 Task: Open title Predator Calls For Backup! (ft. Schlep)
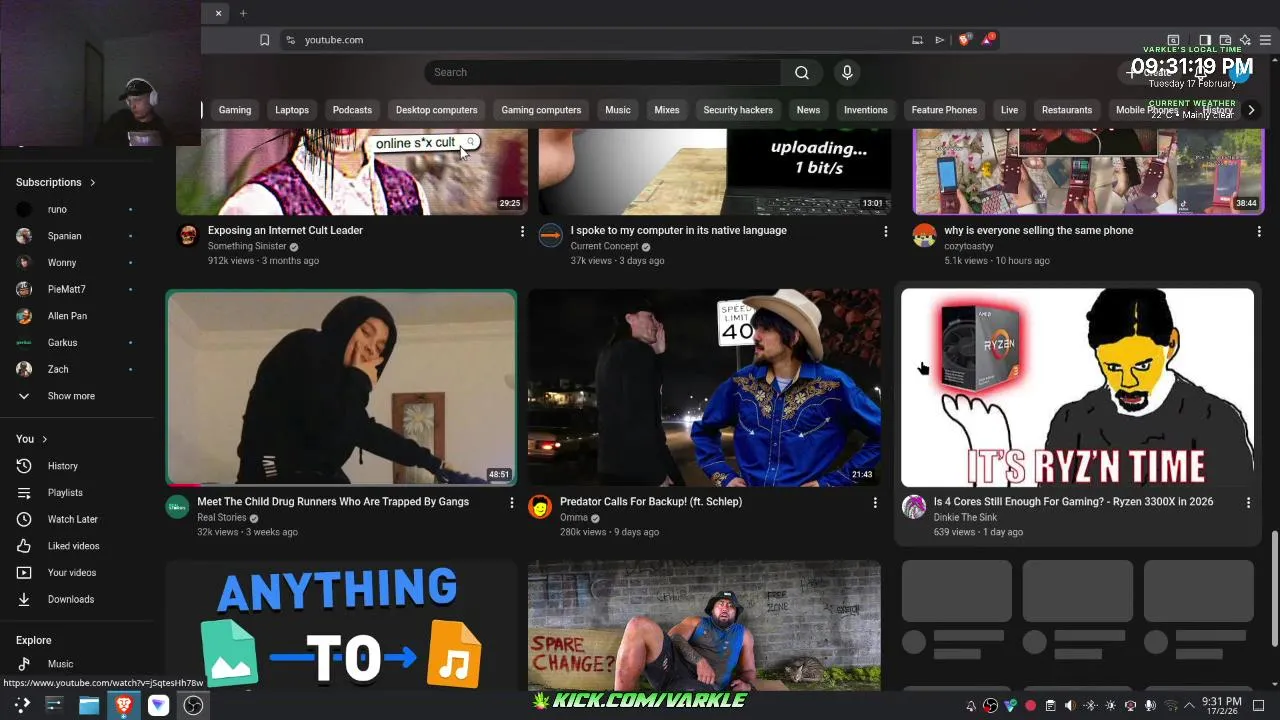651,502
